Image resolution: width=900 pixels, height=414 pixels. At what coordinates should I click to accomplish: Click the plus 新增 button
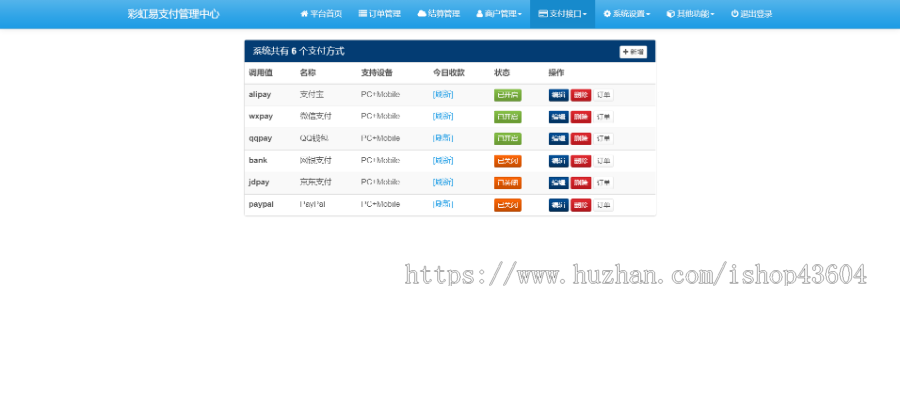pos(633,52)
